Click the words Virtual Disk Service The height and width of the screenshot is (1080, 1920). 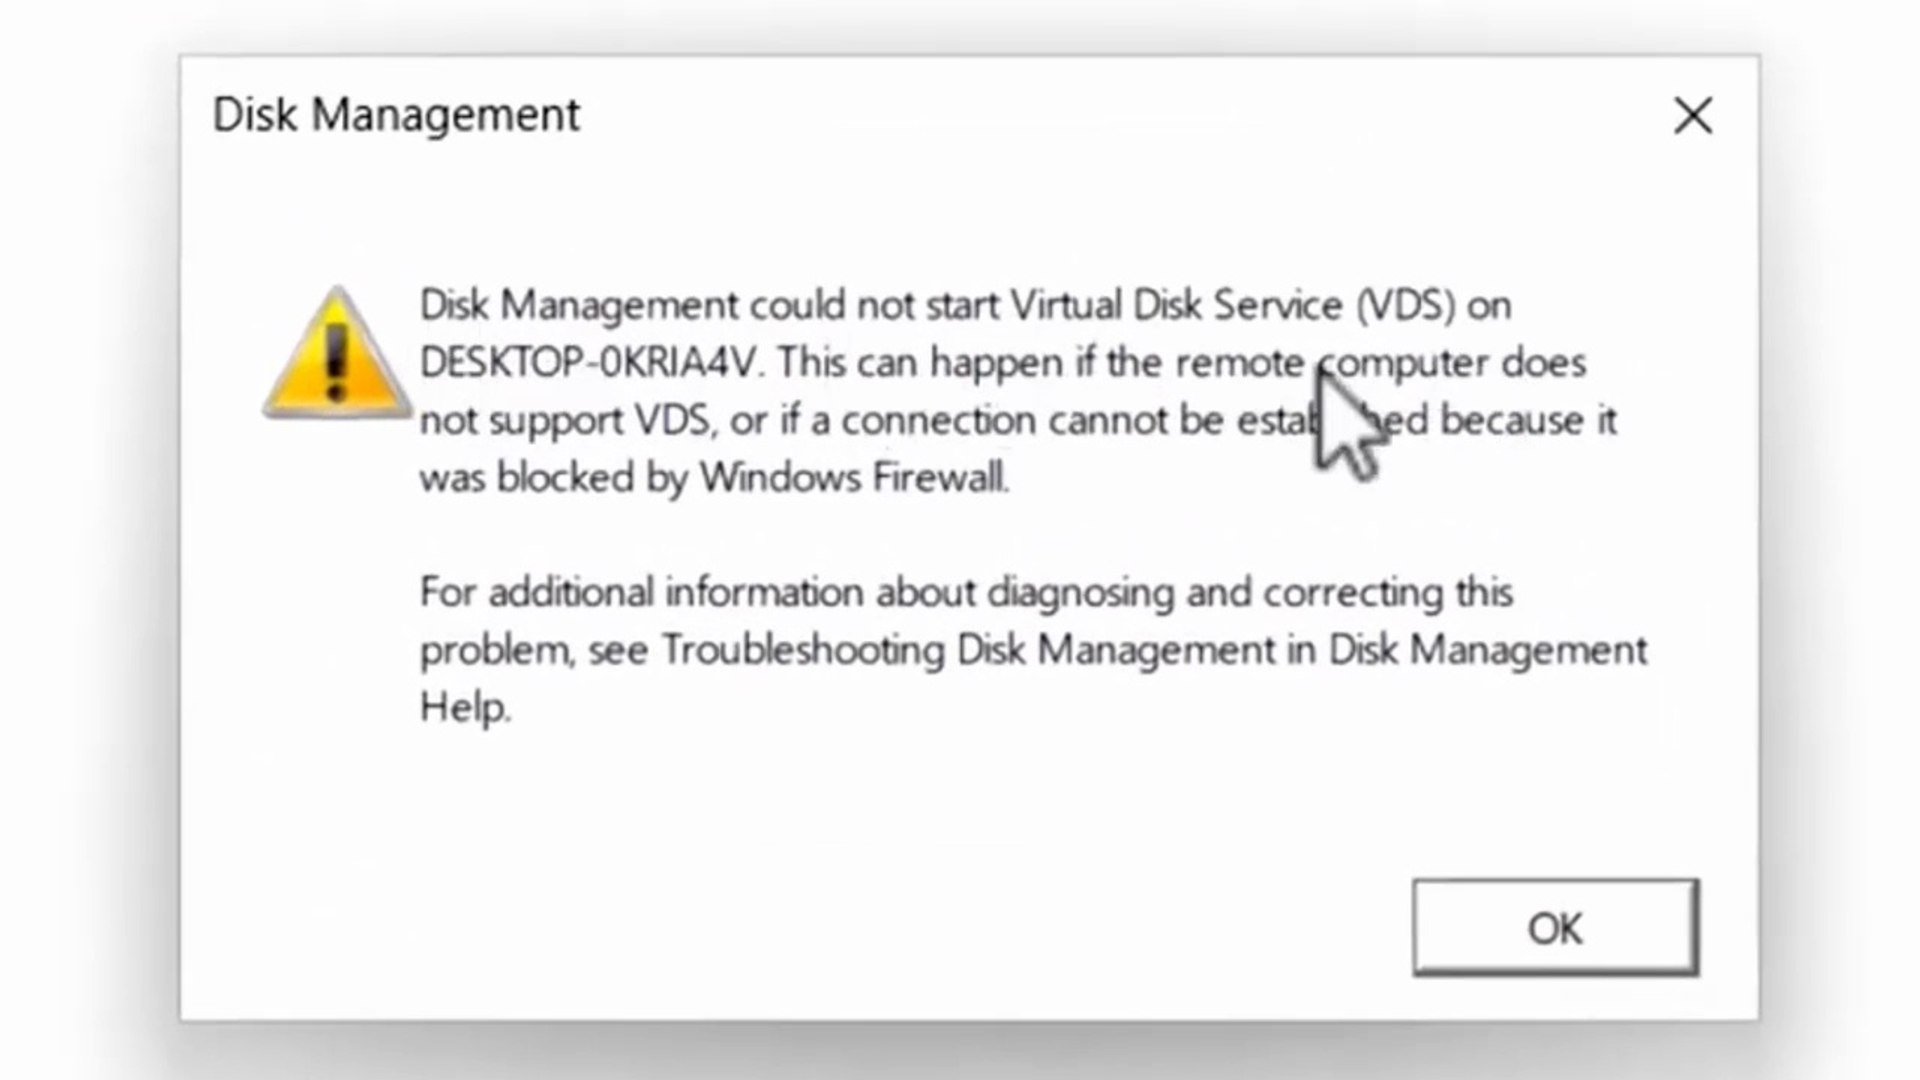[1176, 305]
